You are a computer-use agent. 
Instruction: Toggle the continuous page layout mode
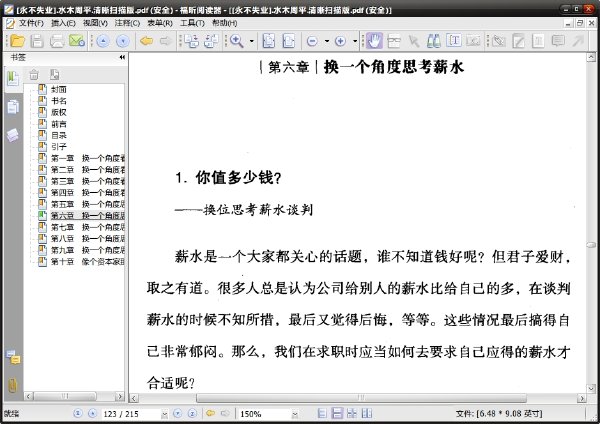click(337, 413)
